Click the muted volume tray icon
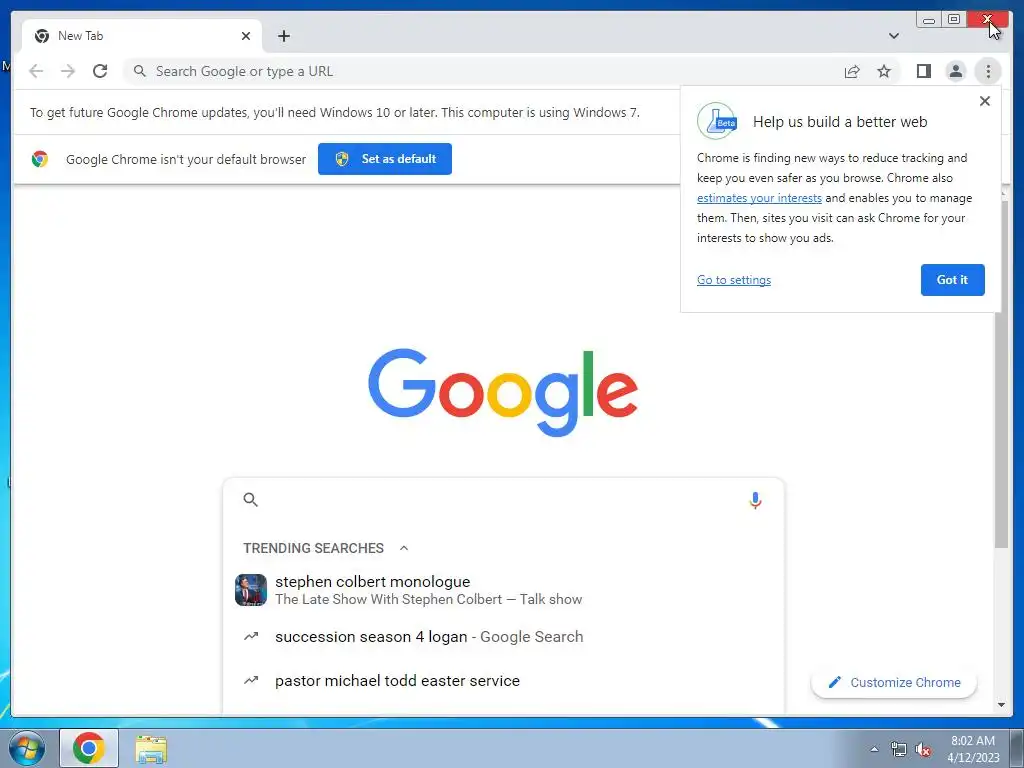The width and height of the screenshot is (1024, 768). (x=923, y=750)
